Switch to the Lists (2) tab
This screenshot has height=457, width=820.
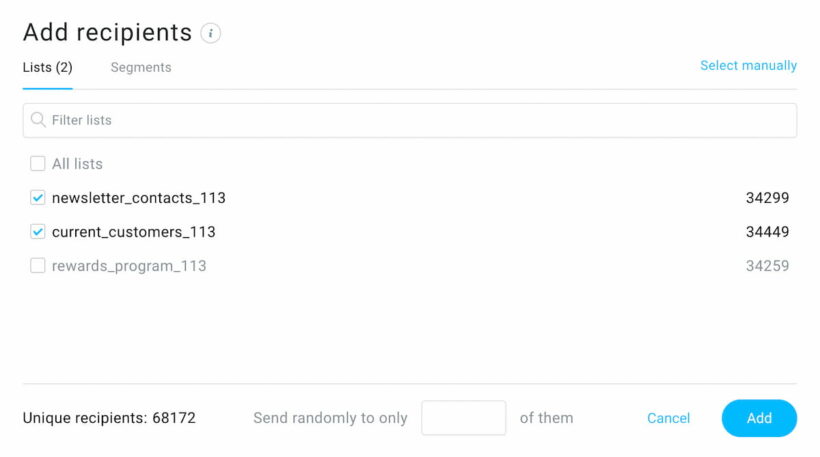click(47, 68)
